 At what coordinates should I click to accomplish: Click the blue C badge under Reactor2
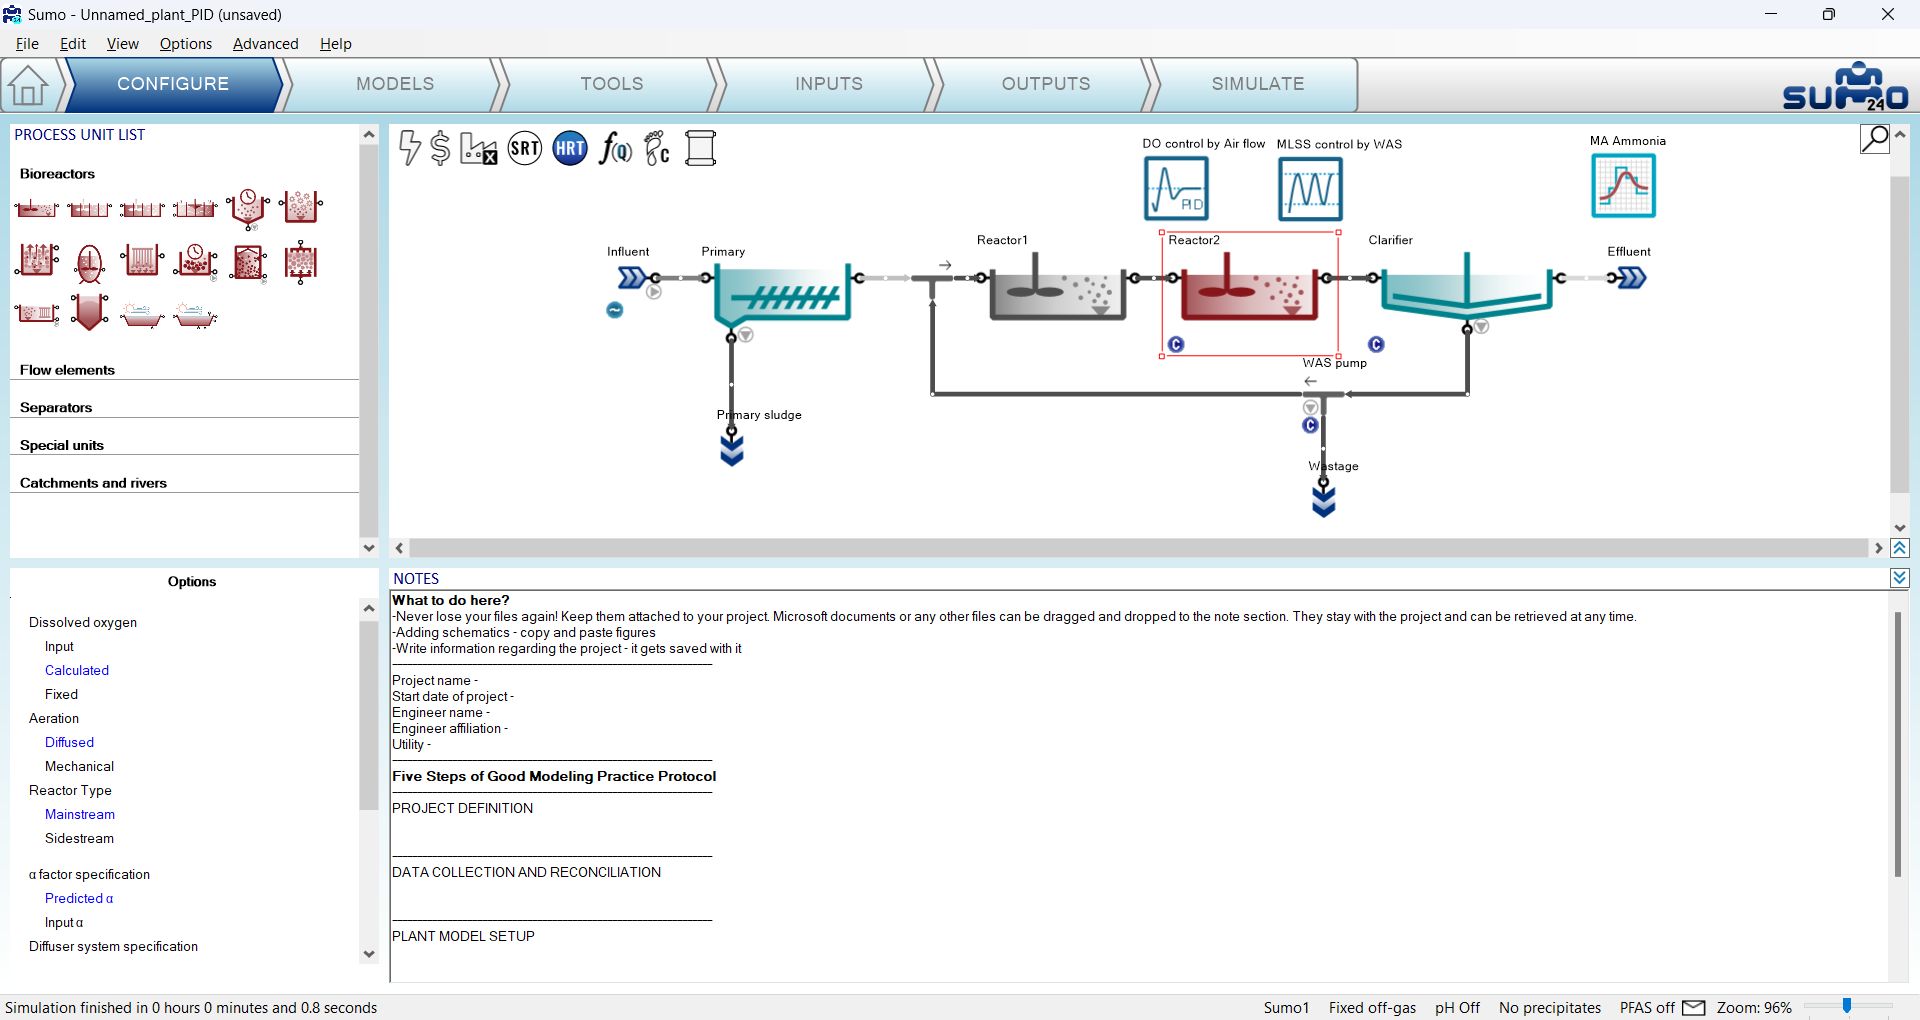[x=1176, y=344]
